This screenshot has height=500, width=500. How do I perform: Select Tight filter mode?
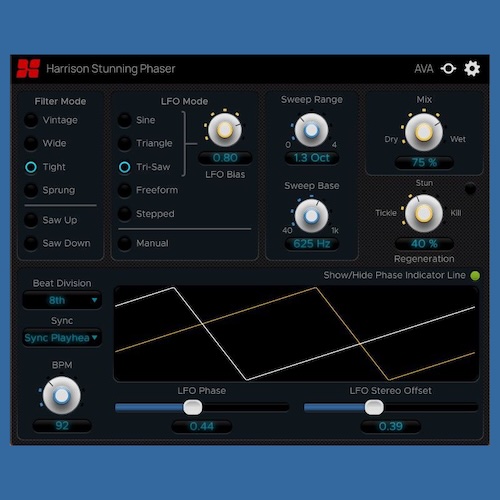[x=31, y=167]
